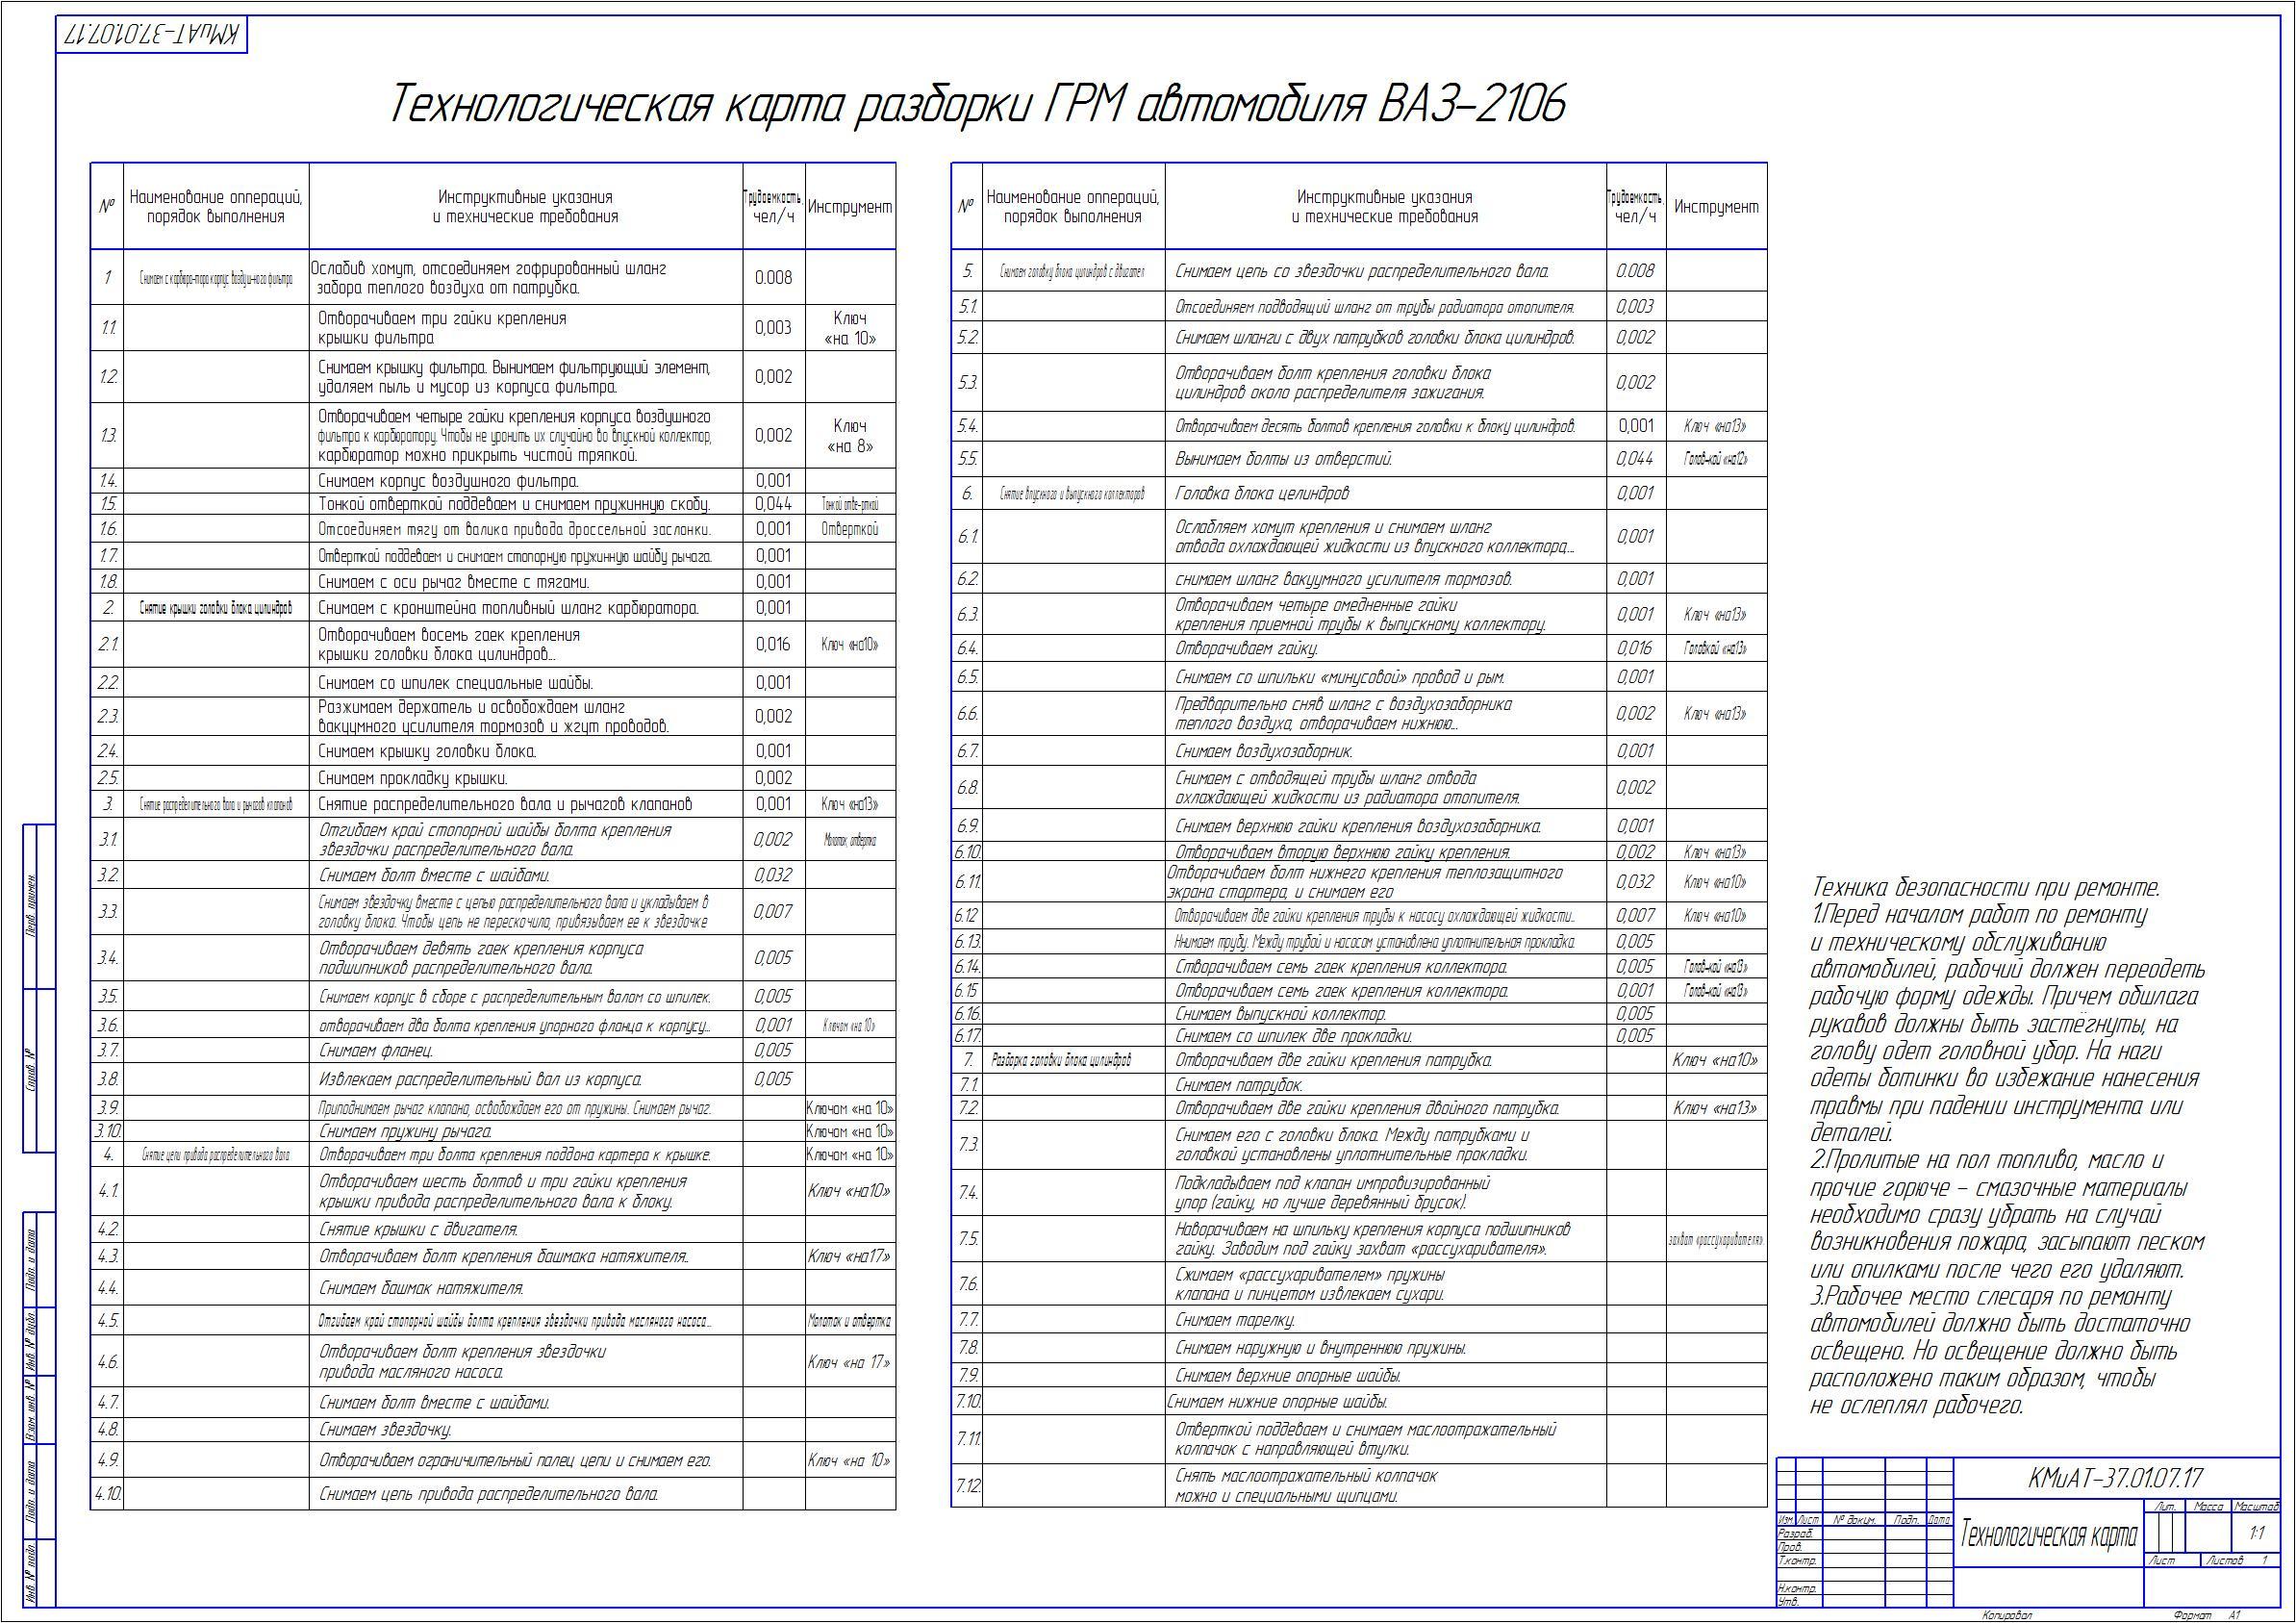This screenshot has height=1623, width=2296.
Task: Click the КМиАТ-37.01.07.17 code in the title block
Action: pyautogui.click(x=2115, y=1478)
